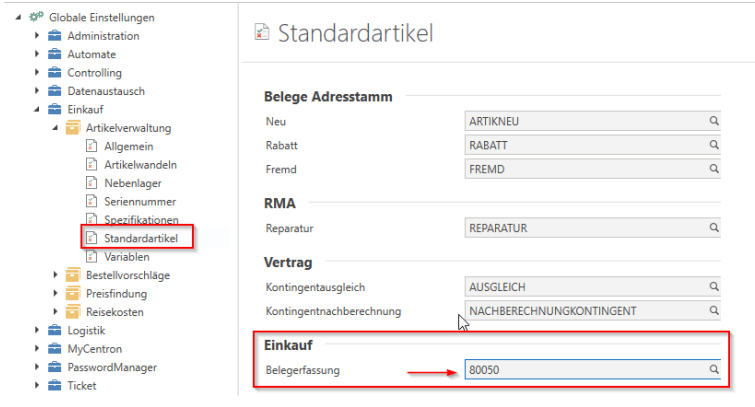755x407 pixels.
Task: Collapse the Artikelverwaltung folder
Action: (55, 128)
